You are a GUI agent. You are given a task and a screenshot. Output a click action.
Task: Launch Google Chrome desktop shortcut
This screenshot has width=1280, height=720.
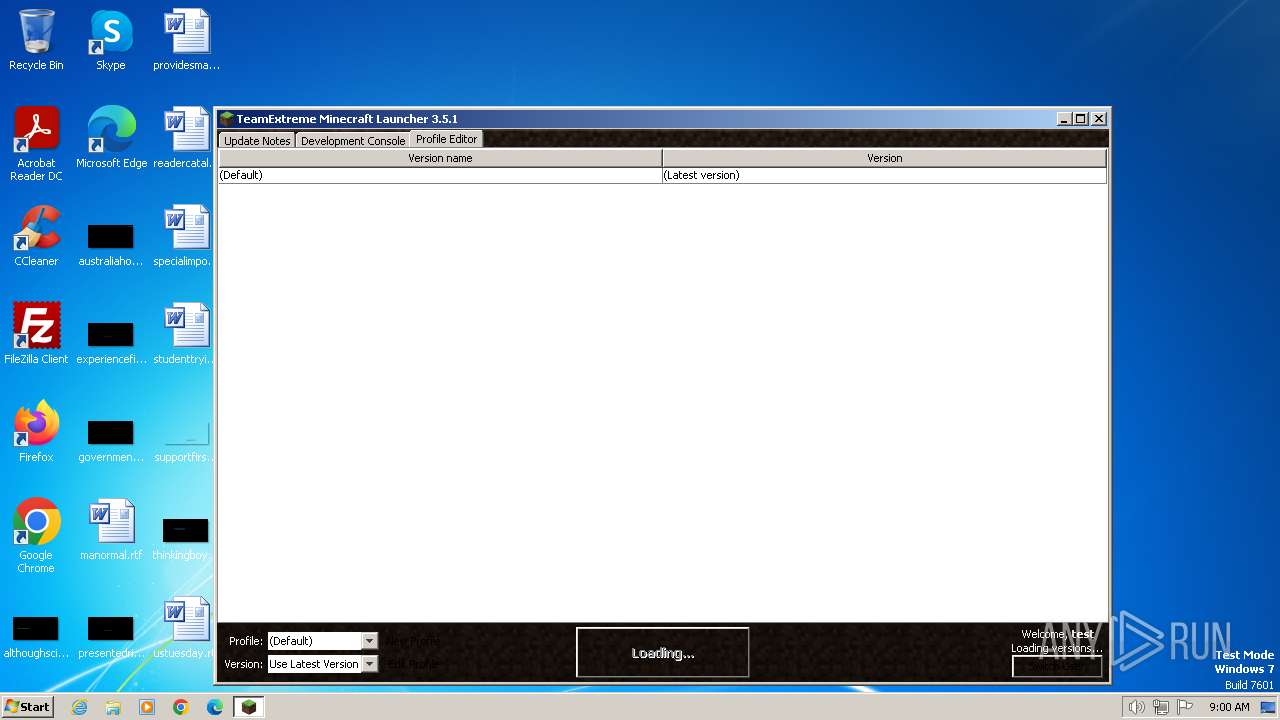[36, 535]
